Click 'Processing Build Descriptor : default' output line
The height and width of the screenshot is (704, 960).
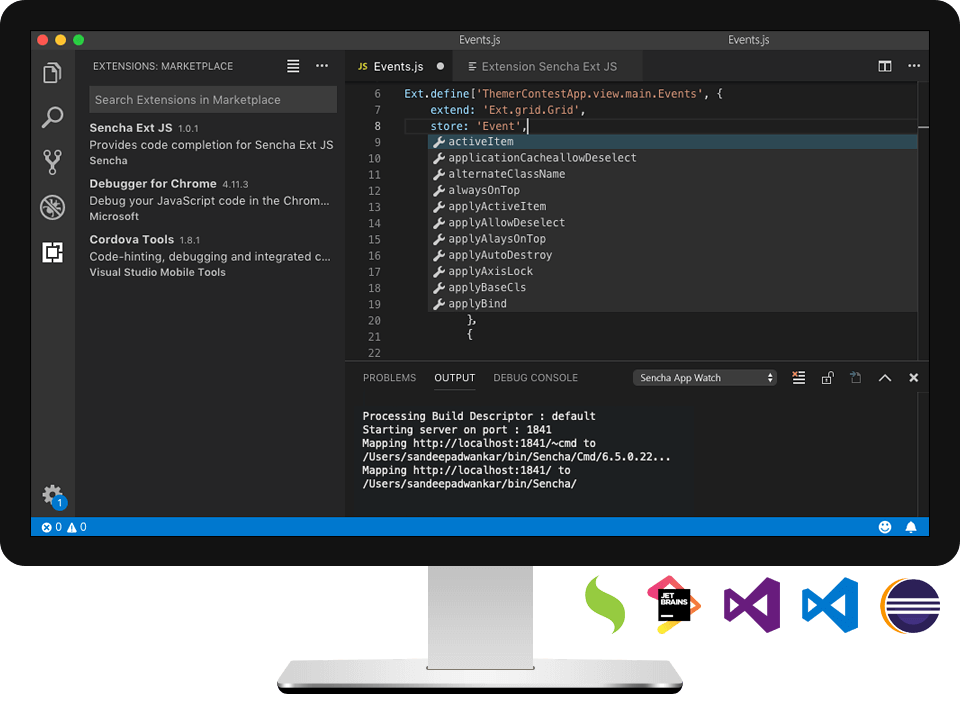click(479, 416)
